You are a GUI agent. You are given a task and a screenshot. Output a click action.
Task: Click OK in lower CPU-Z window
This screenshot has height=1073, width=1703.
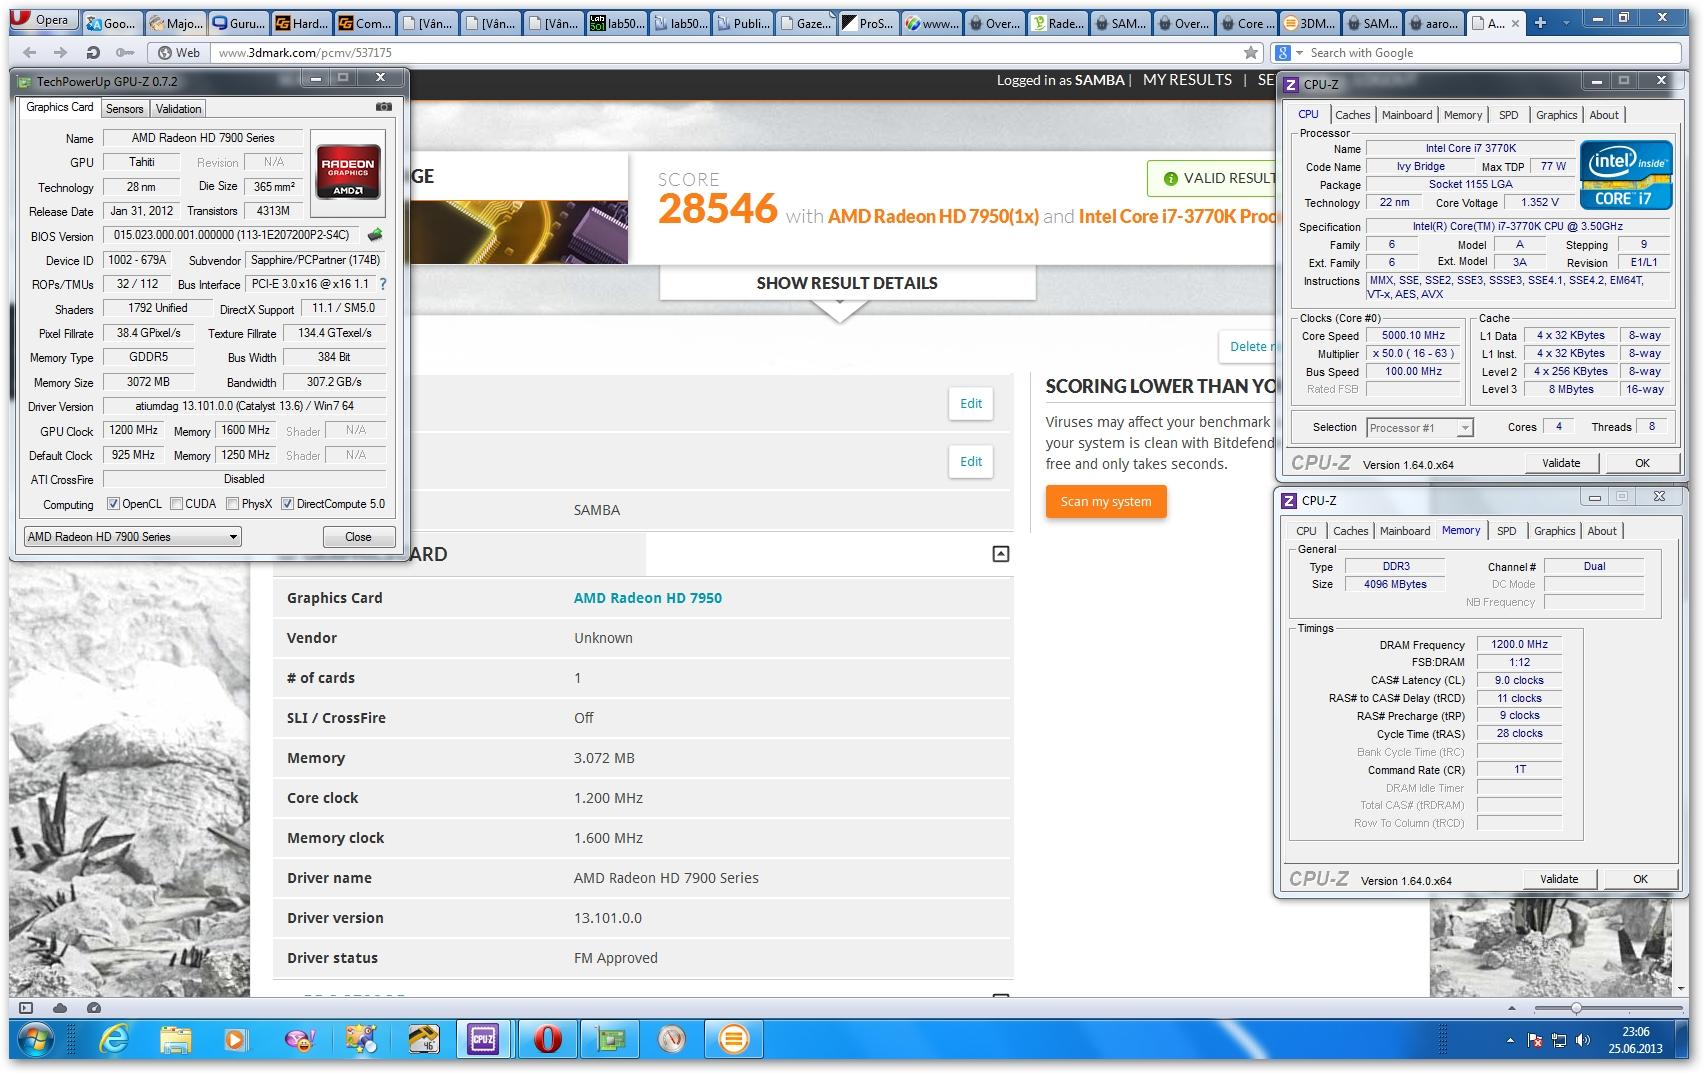click(1640, 879)
